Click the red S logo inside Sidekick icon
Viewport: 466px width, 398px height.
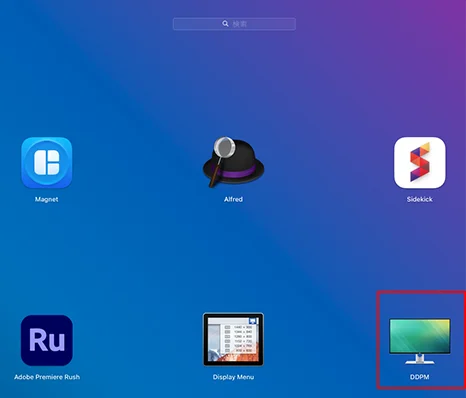(x=420, y=163)
